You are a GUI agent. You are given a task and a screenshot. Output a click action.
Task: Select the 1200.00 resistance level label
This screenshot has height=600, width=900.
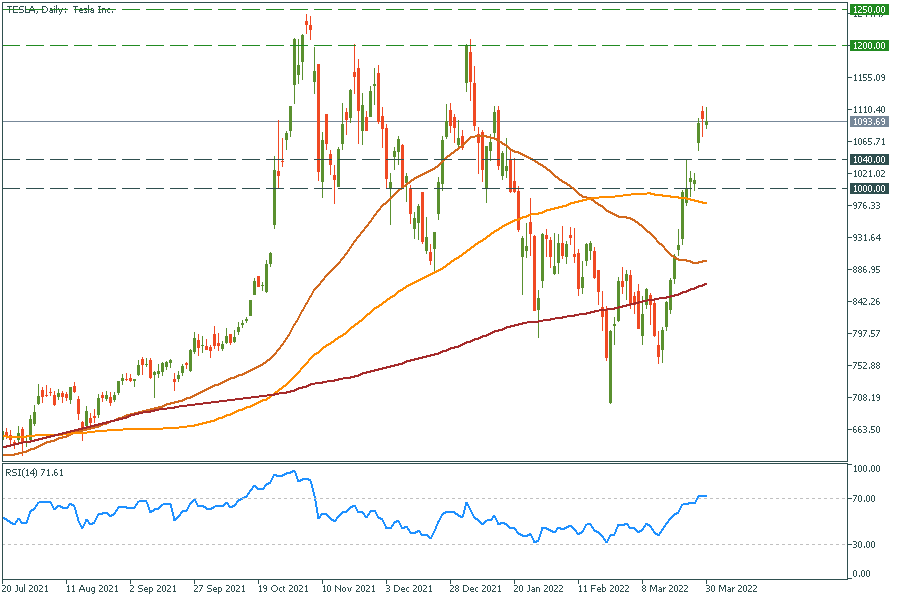[x=866, y=46]
